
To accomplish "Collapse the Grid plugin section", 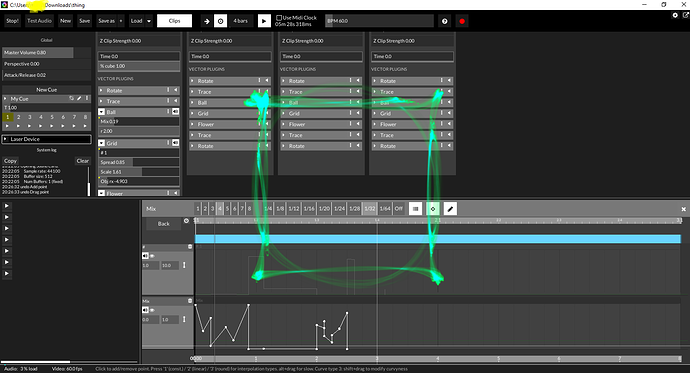I will click(x=101, y=143).
